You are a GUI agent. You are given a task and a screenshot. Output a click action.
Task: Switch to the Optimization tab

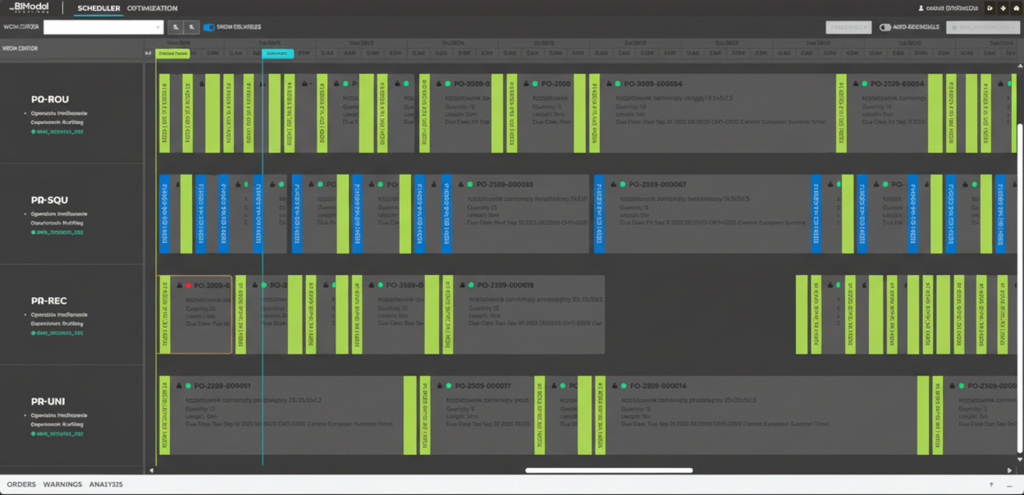tap(153, 8)
